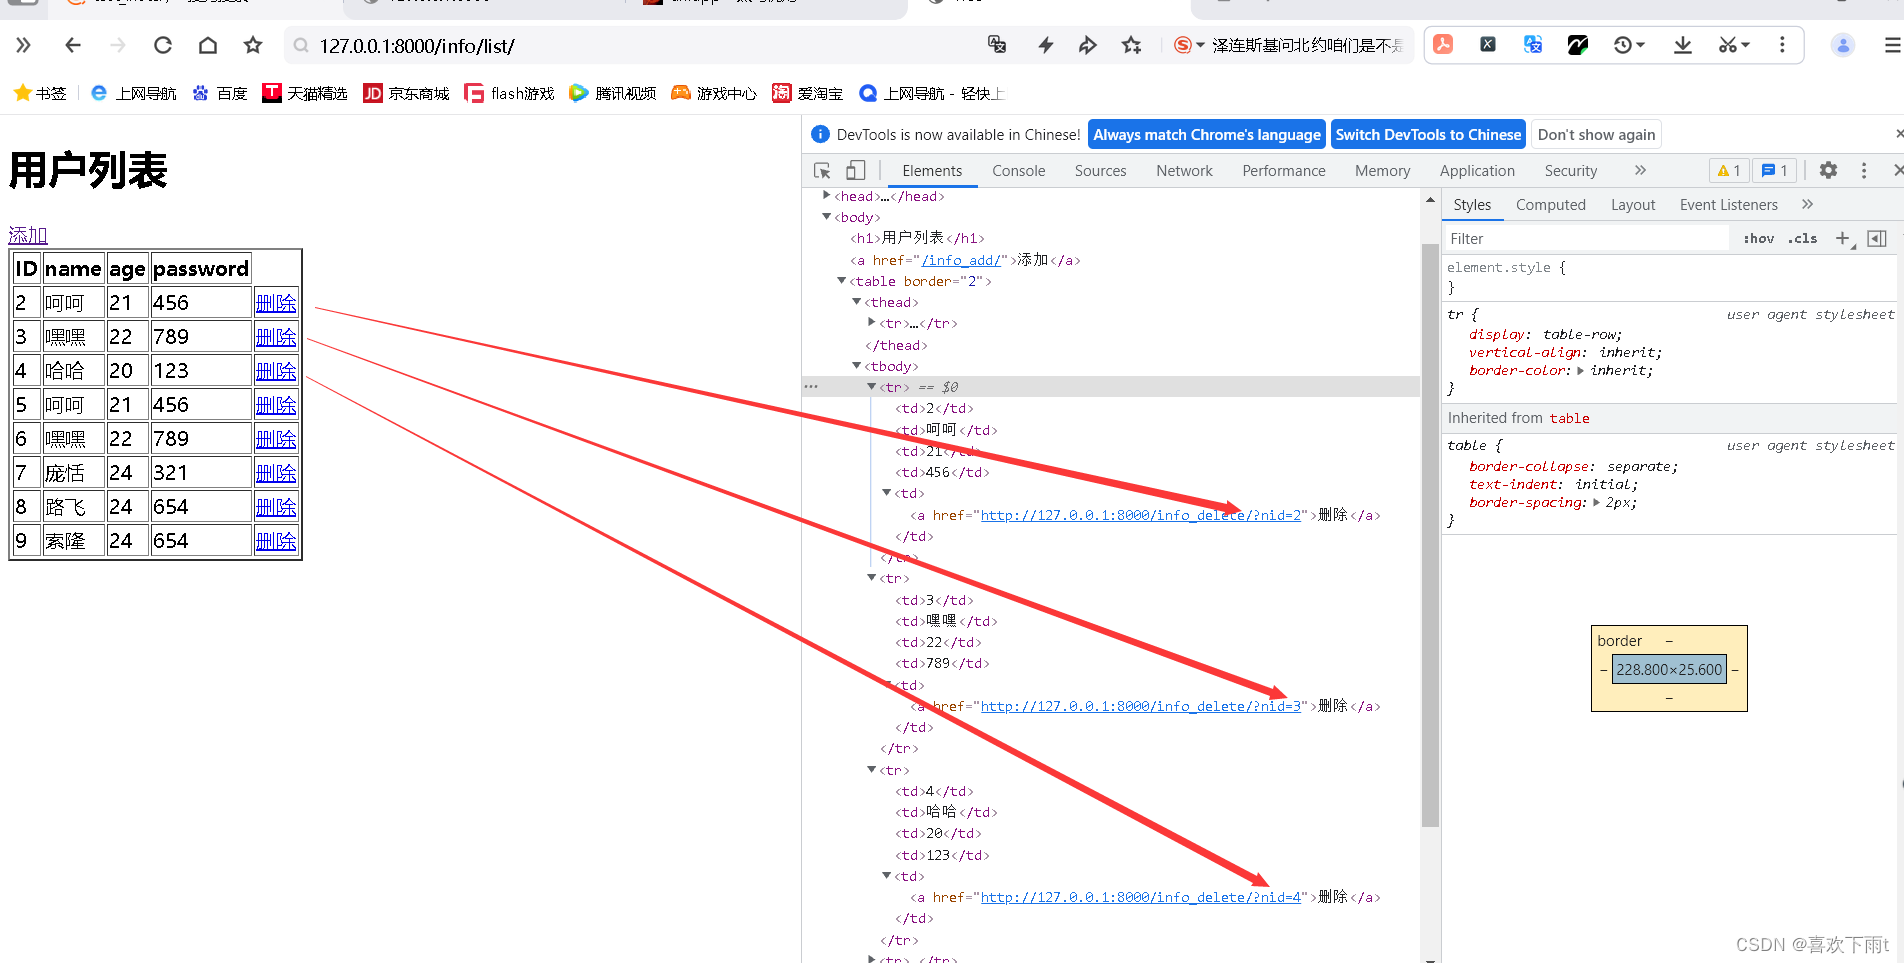Screen dimensions: 1904x963
Task: Open the history clock dropdown arrow
Action: click(x=1641, y=45)
